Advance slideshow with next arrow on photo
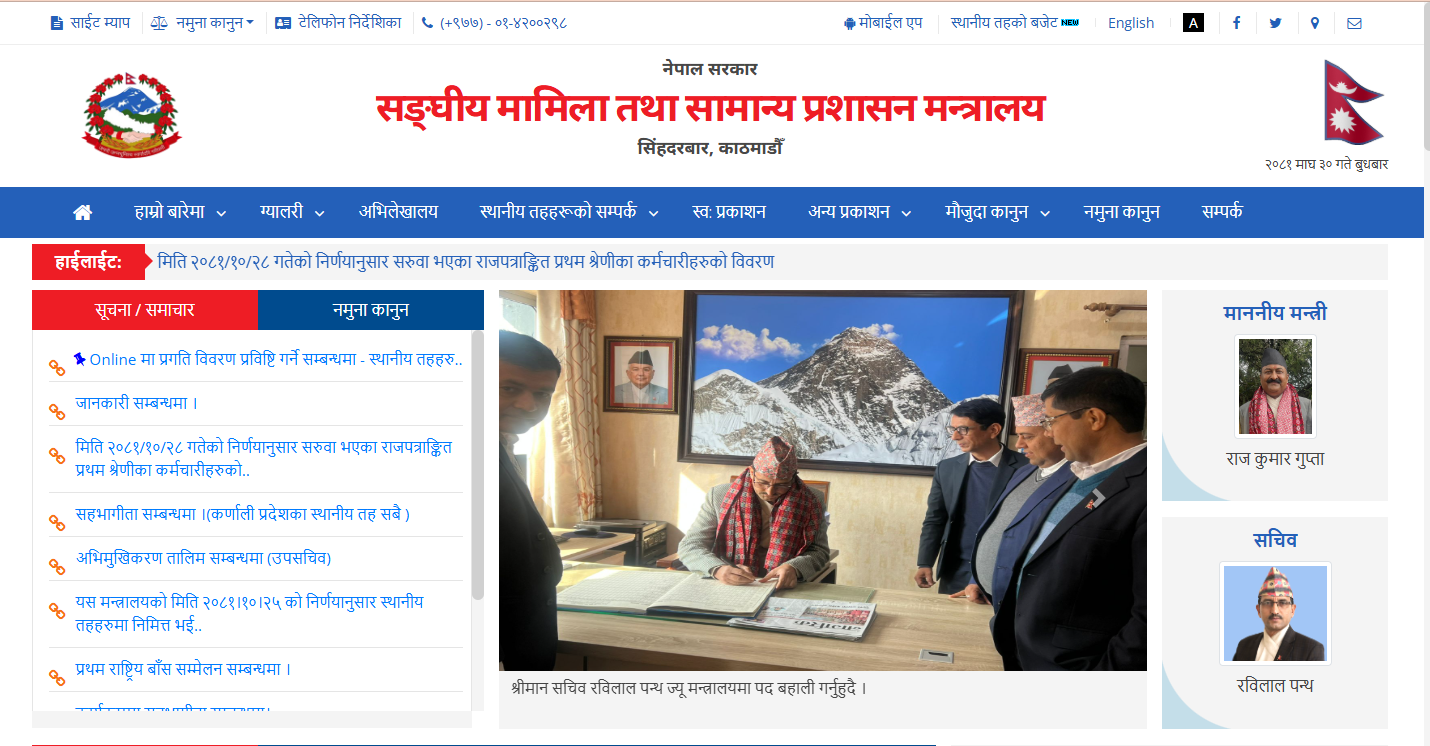This screenshot has height=746, width=1430. click(1097, 497)
